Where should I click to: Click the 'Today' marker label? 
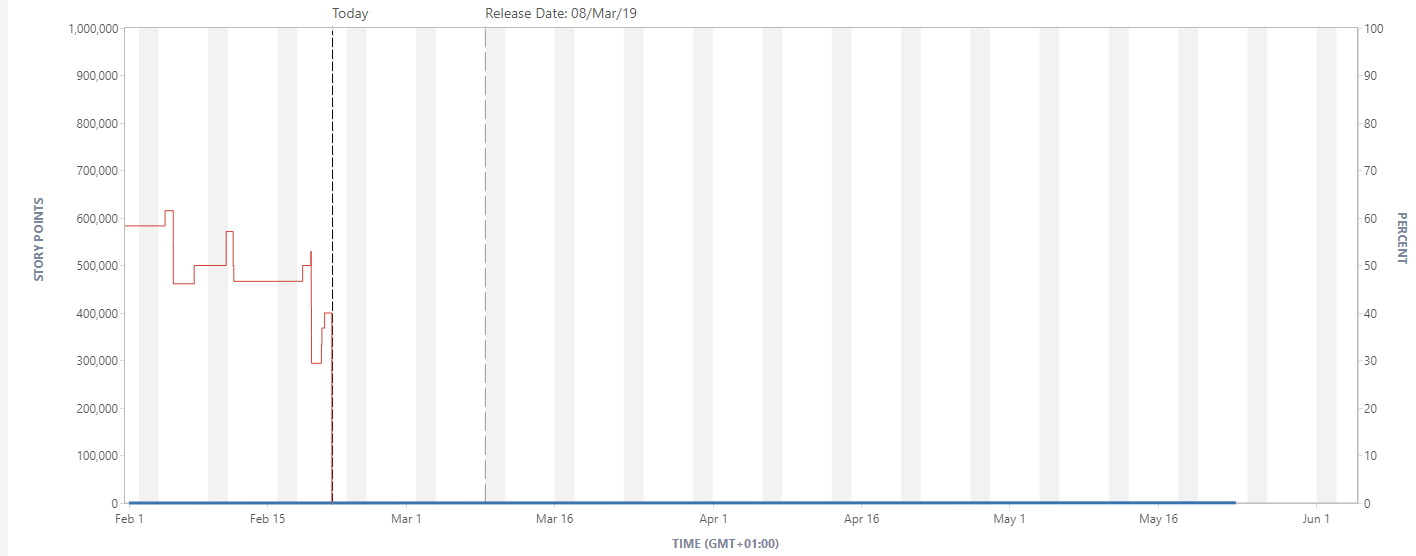tap(350, 14)
